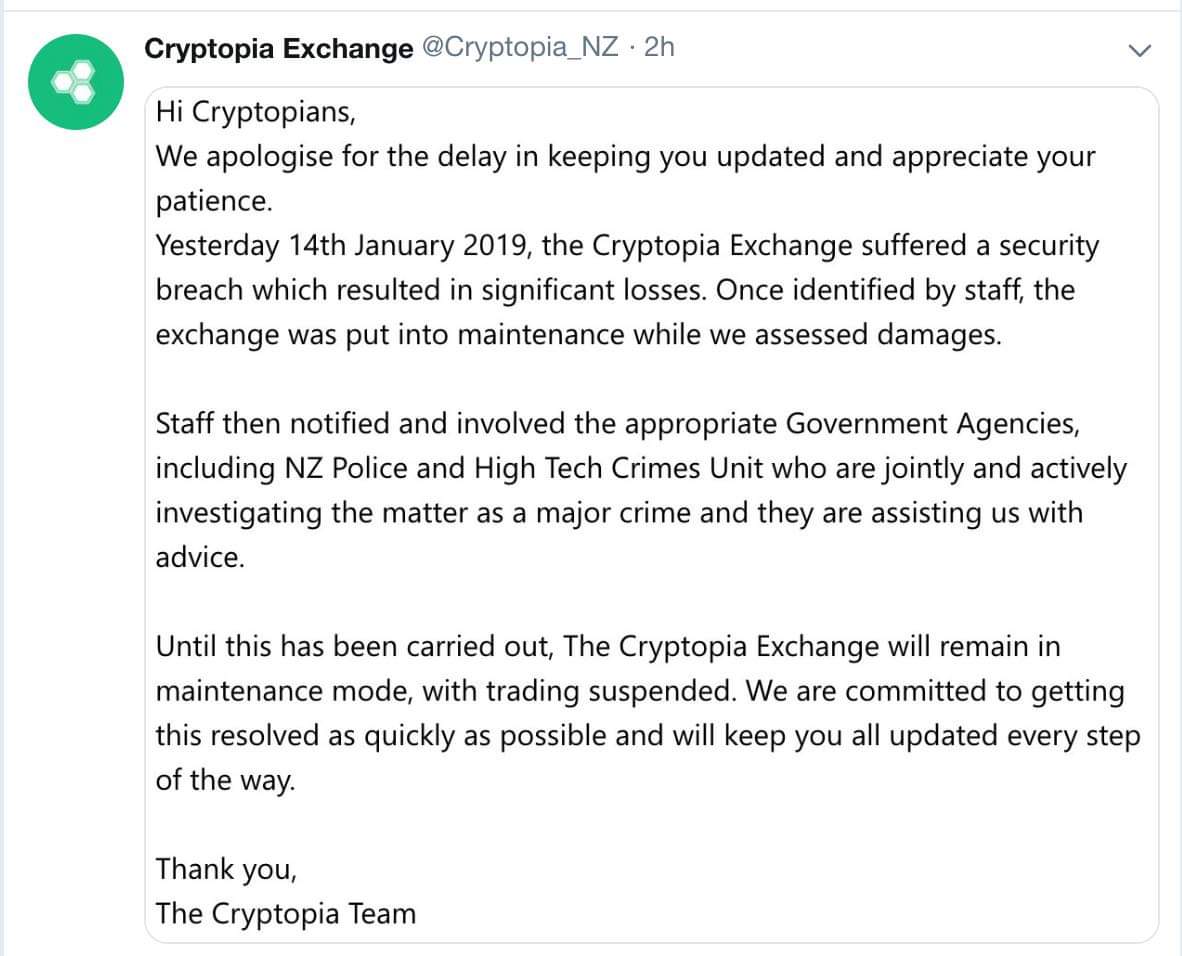This screenshot has width=1182, height=956.
Task: Click the @Cryptopia_NZ handle
Action: [521, 48]
